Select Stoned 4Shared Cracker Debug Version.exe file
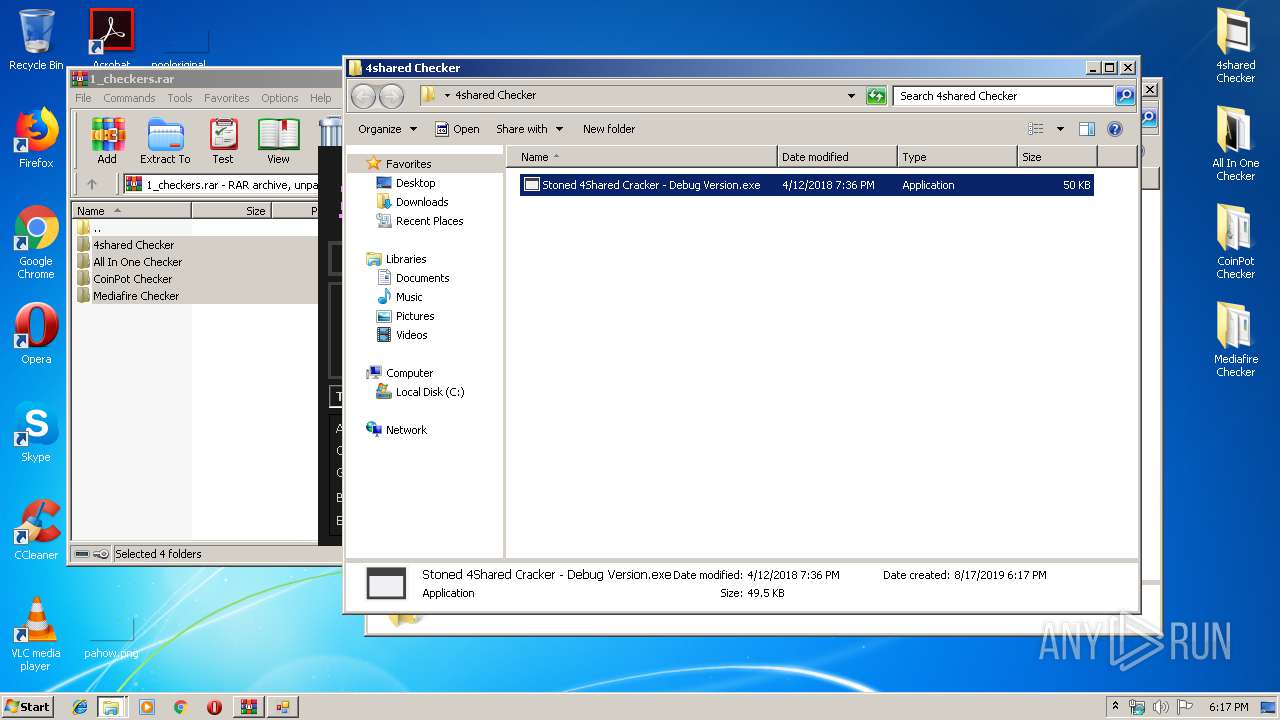 (x=806, y=185)
